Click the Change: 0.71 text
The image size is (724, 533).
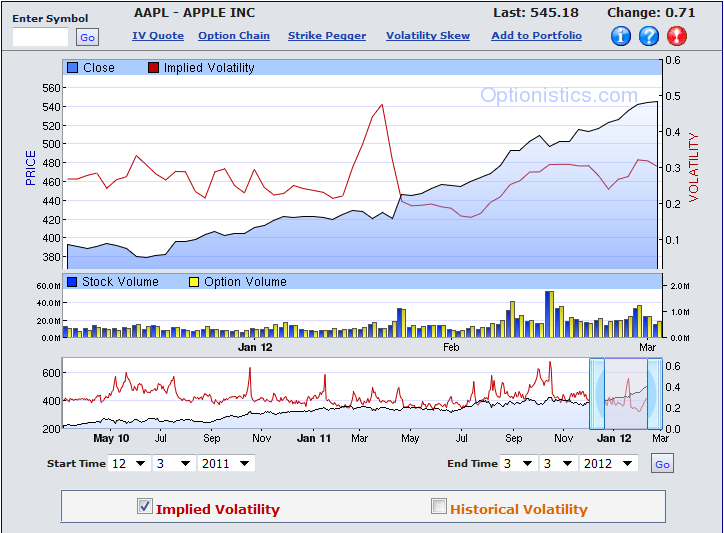[651, 13]
